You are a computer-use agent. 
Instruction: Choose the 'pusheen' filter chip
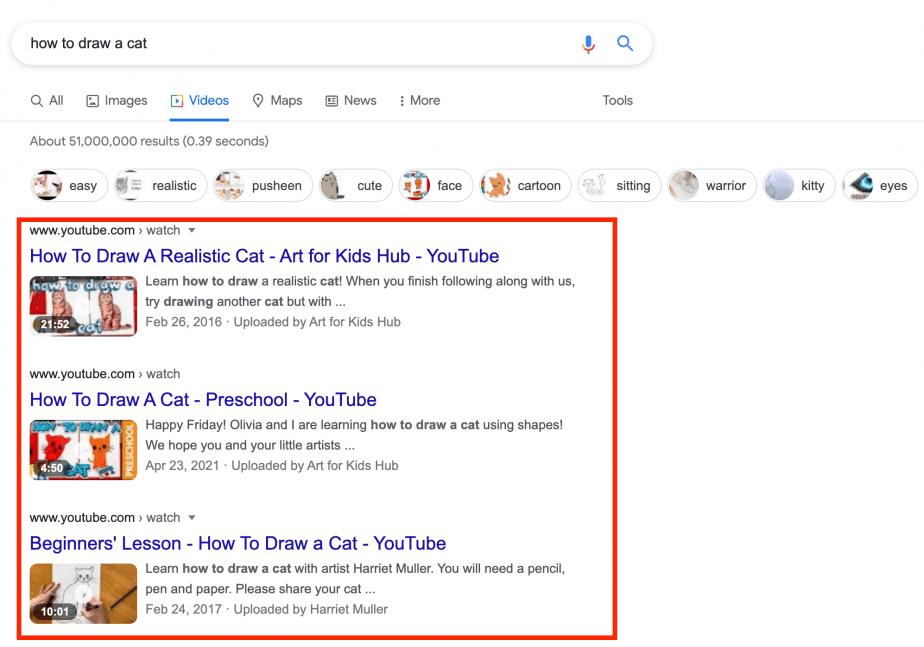point(263,186)
